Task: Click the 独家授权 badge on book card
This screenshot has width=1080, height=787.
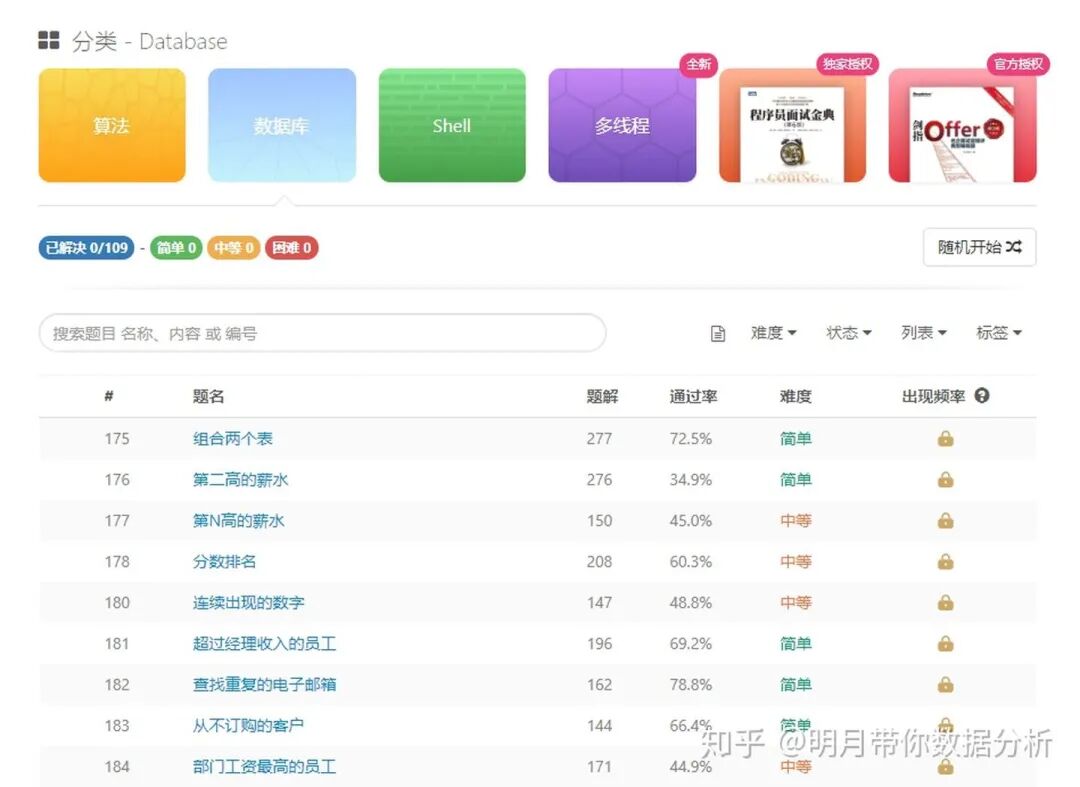Action: tap(848, 64)
